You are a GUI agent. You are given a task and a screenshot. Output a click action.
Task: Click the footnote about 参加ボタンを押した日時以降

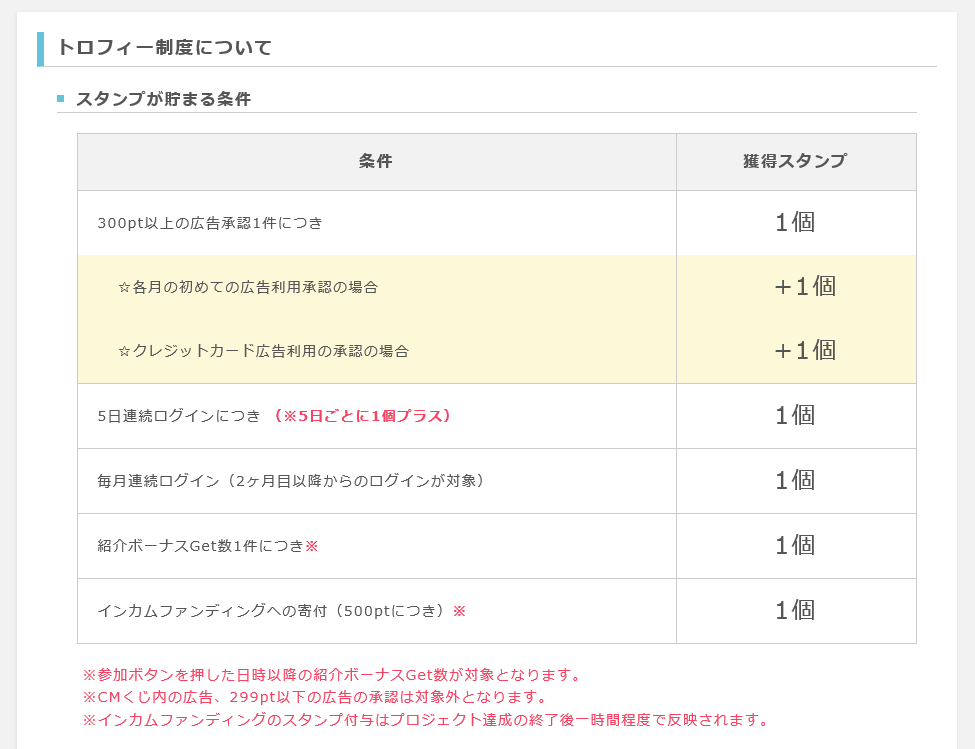(332, 674)
